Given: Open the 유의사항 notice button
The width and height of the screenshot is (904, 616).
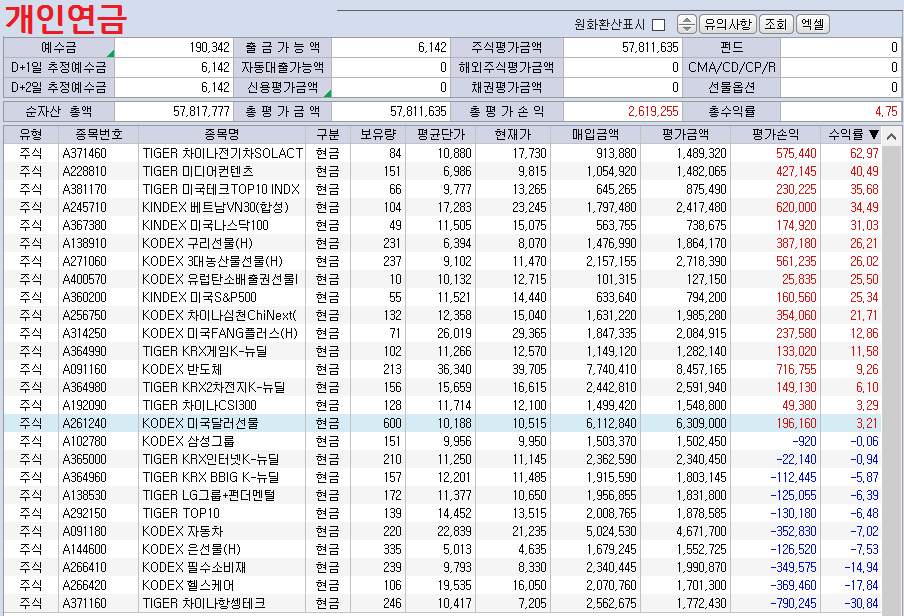Looking at the screenshot, I should pyautogui.click(x=728, y=24).
